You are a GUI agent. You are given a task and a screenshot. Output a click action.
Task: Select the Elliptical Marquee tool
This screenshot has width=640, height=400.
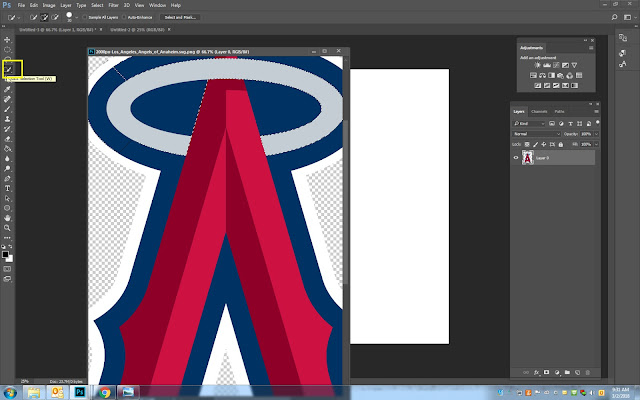pyautogui.click(x=7, y=50)
